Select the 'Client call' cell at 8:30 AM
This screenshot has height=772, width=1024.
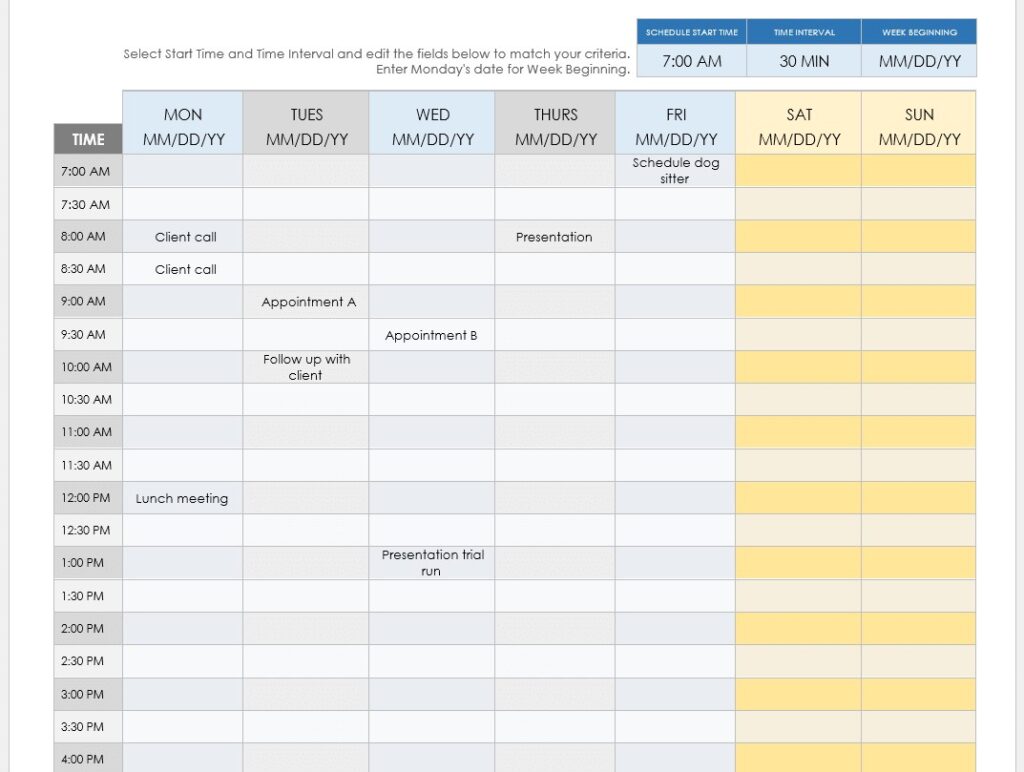[x=183, y=269]
